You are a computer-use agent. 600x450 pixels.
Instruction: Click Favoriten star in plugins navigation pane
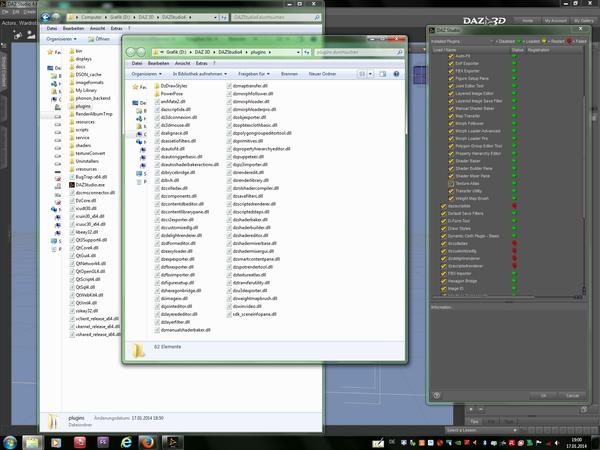135,87
